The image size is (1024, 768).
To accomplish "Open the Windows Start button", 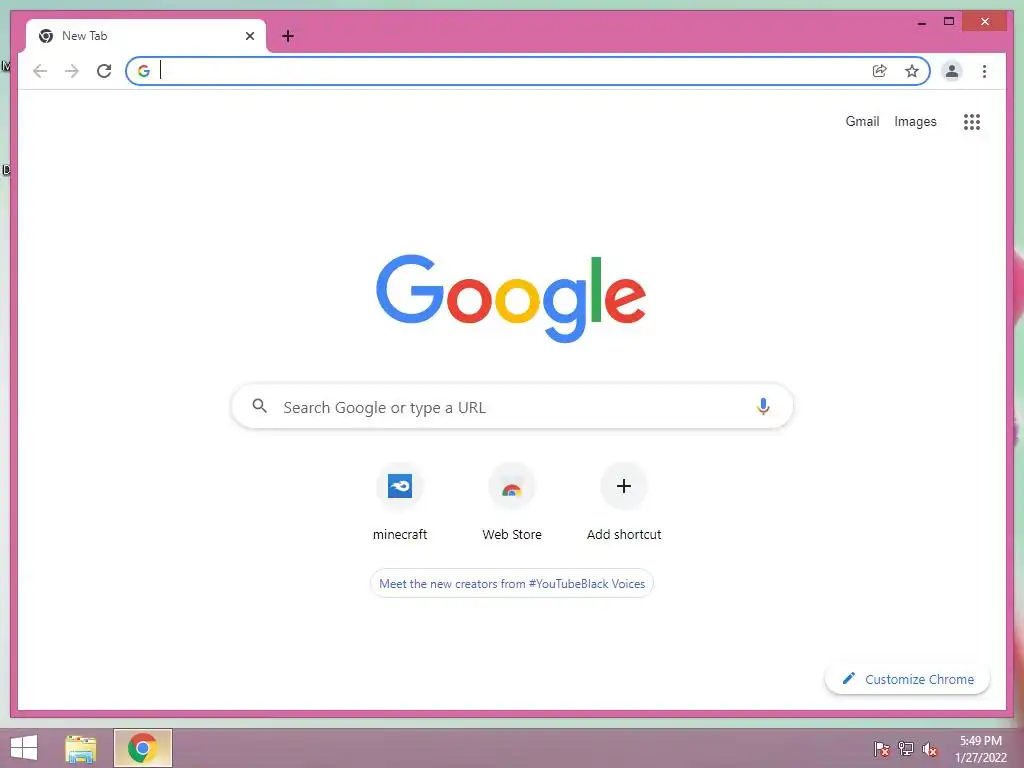I will [x=24, y=748].
